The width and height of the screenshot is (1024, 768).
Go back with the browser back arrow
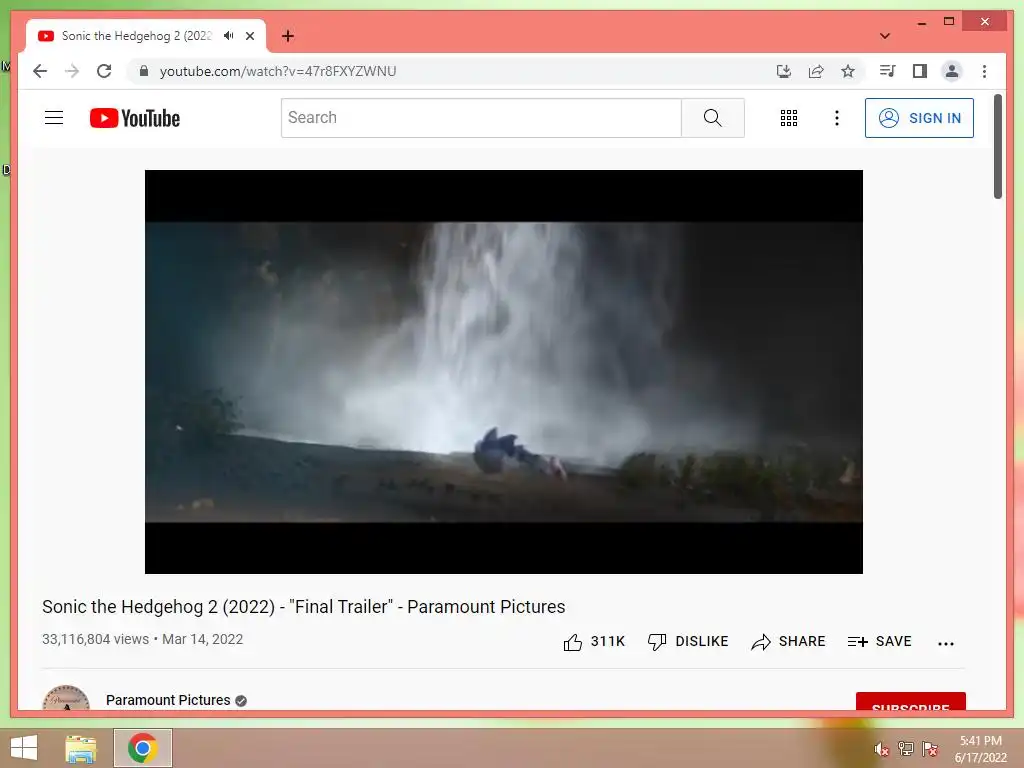(x=40, y=71)
